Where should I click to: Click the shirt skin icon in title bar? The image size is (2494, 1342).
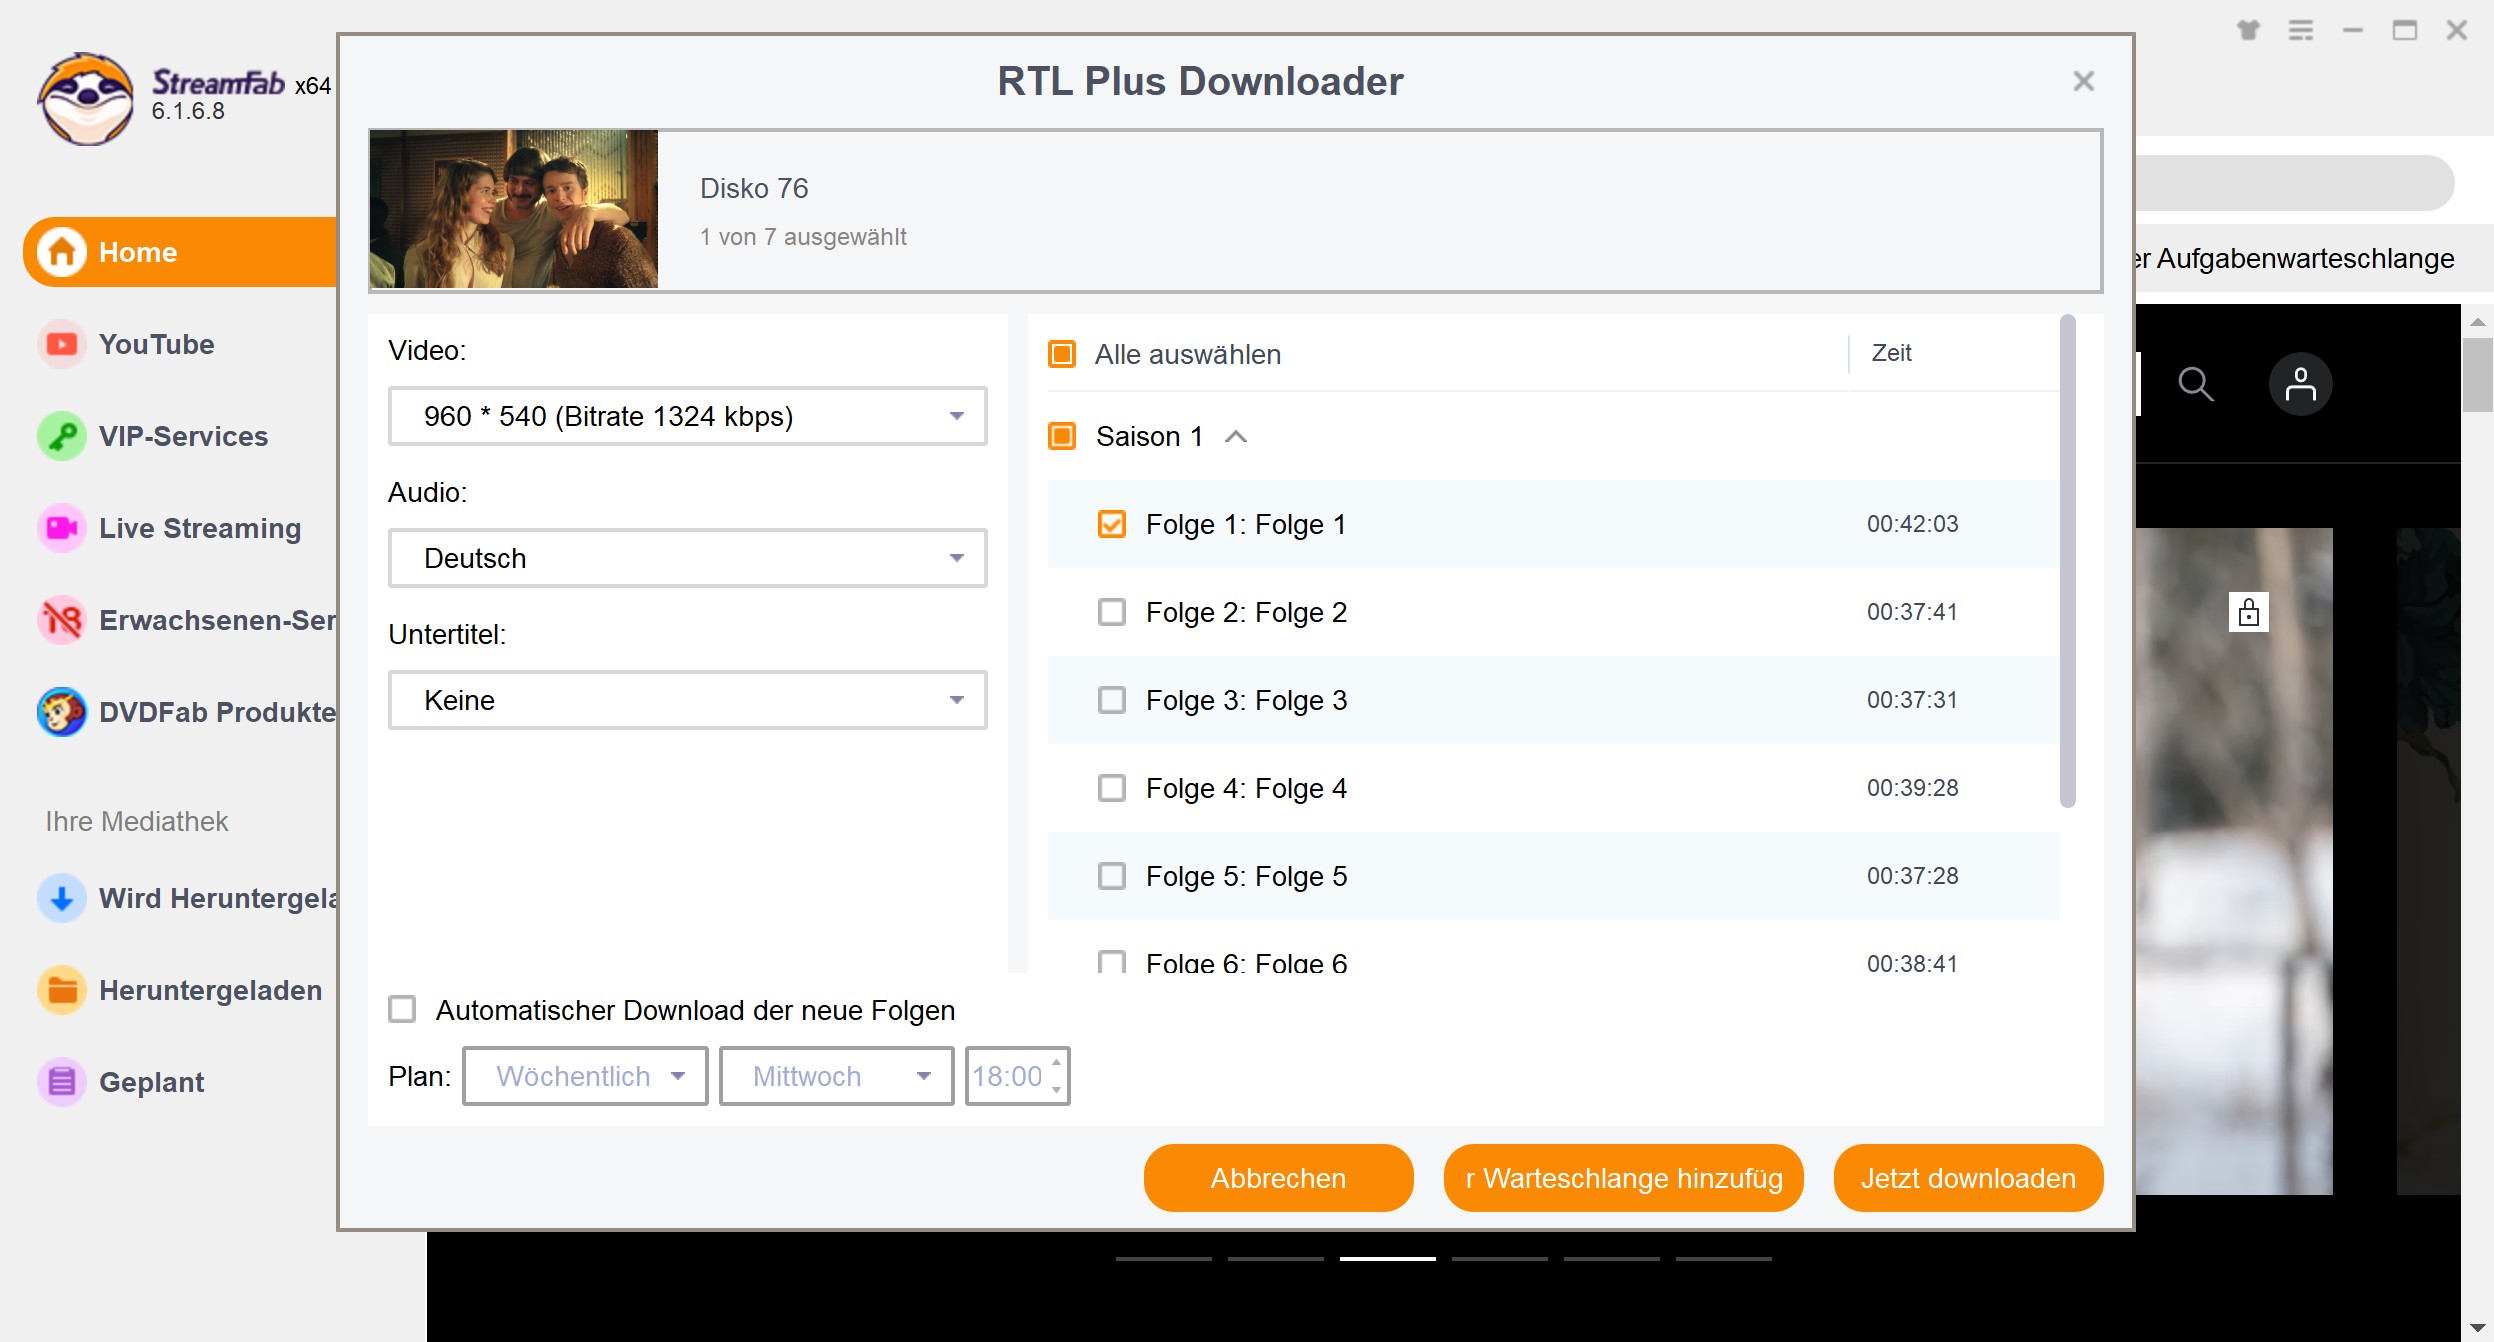pos(2248,30)
